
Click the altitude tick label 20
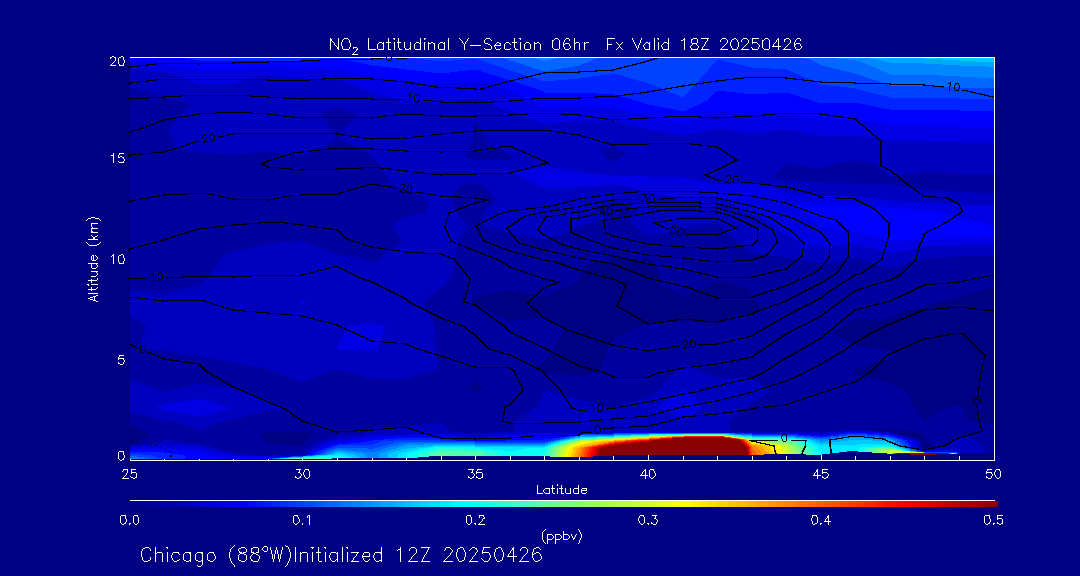click(117, 61)
